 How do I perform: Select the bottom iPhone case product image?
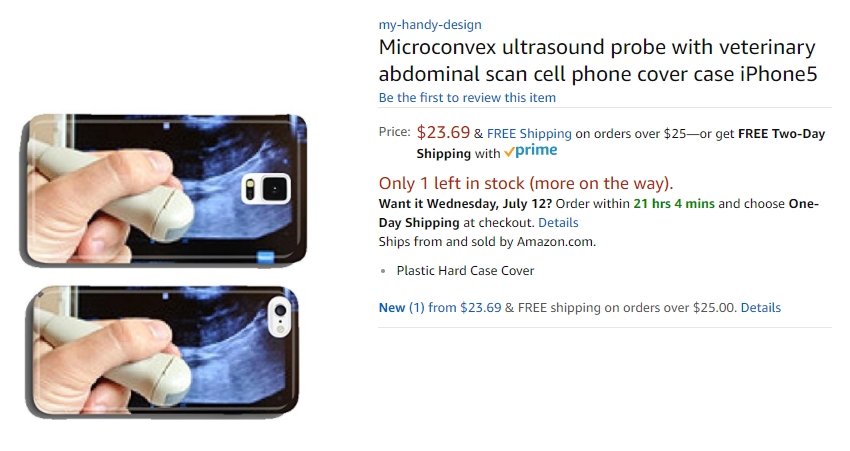(x=162, y=351)
